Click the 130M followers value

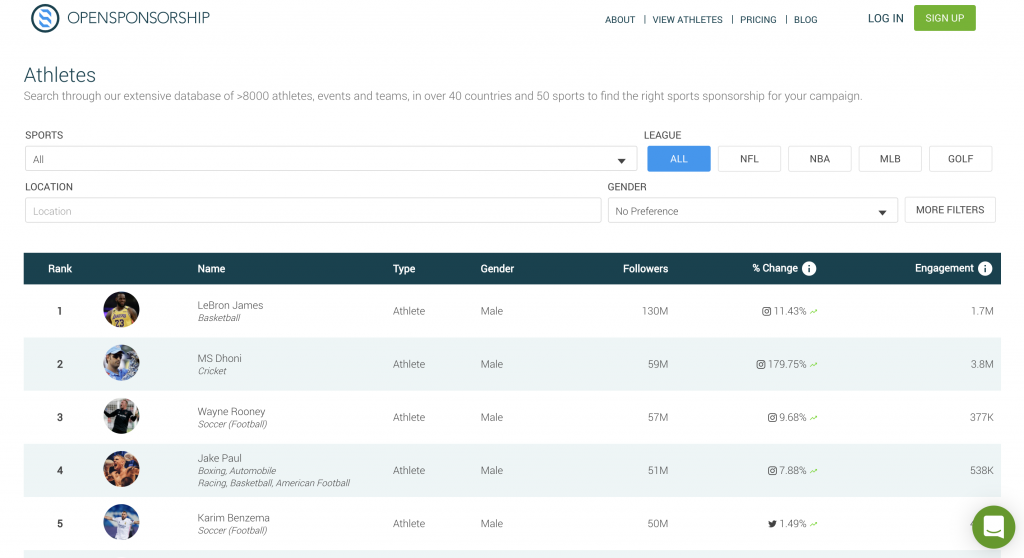[x=654, y=311]
